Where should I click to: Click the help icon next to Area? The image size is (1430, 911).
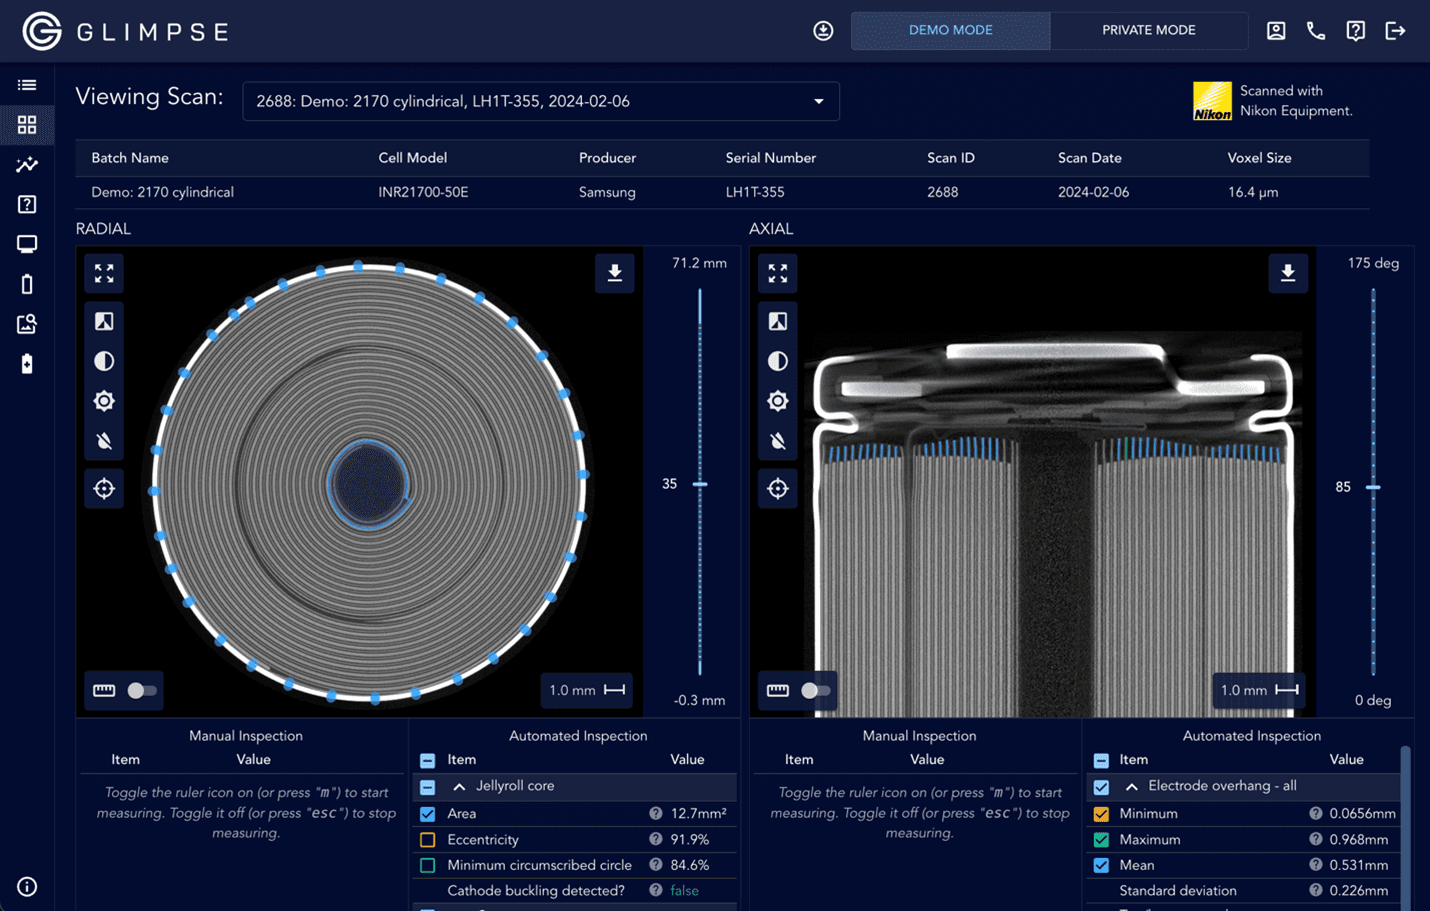click(x=655, y=814)
